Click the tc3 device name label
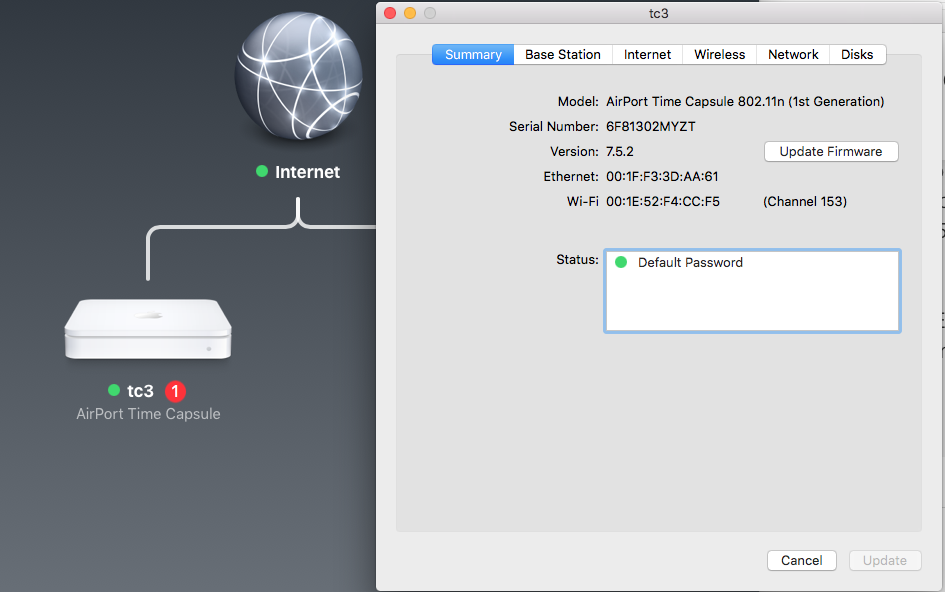The image size is (945, 592). pos(140,391)
